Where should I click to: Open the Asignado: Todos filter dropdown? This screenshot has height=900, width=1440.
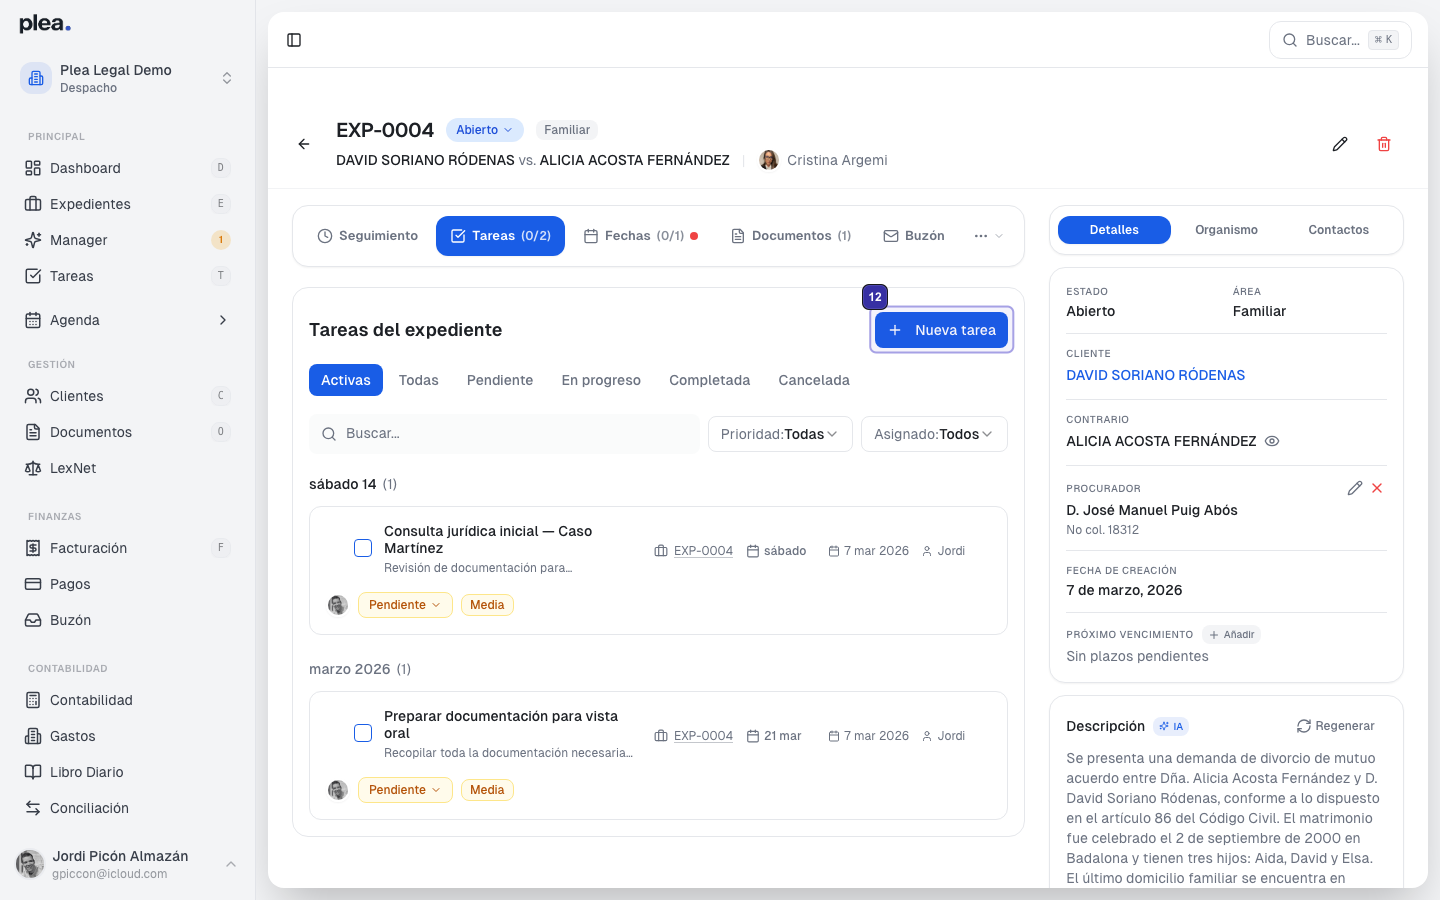pos(933,434)
